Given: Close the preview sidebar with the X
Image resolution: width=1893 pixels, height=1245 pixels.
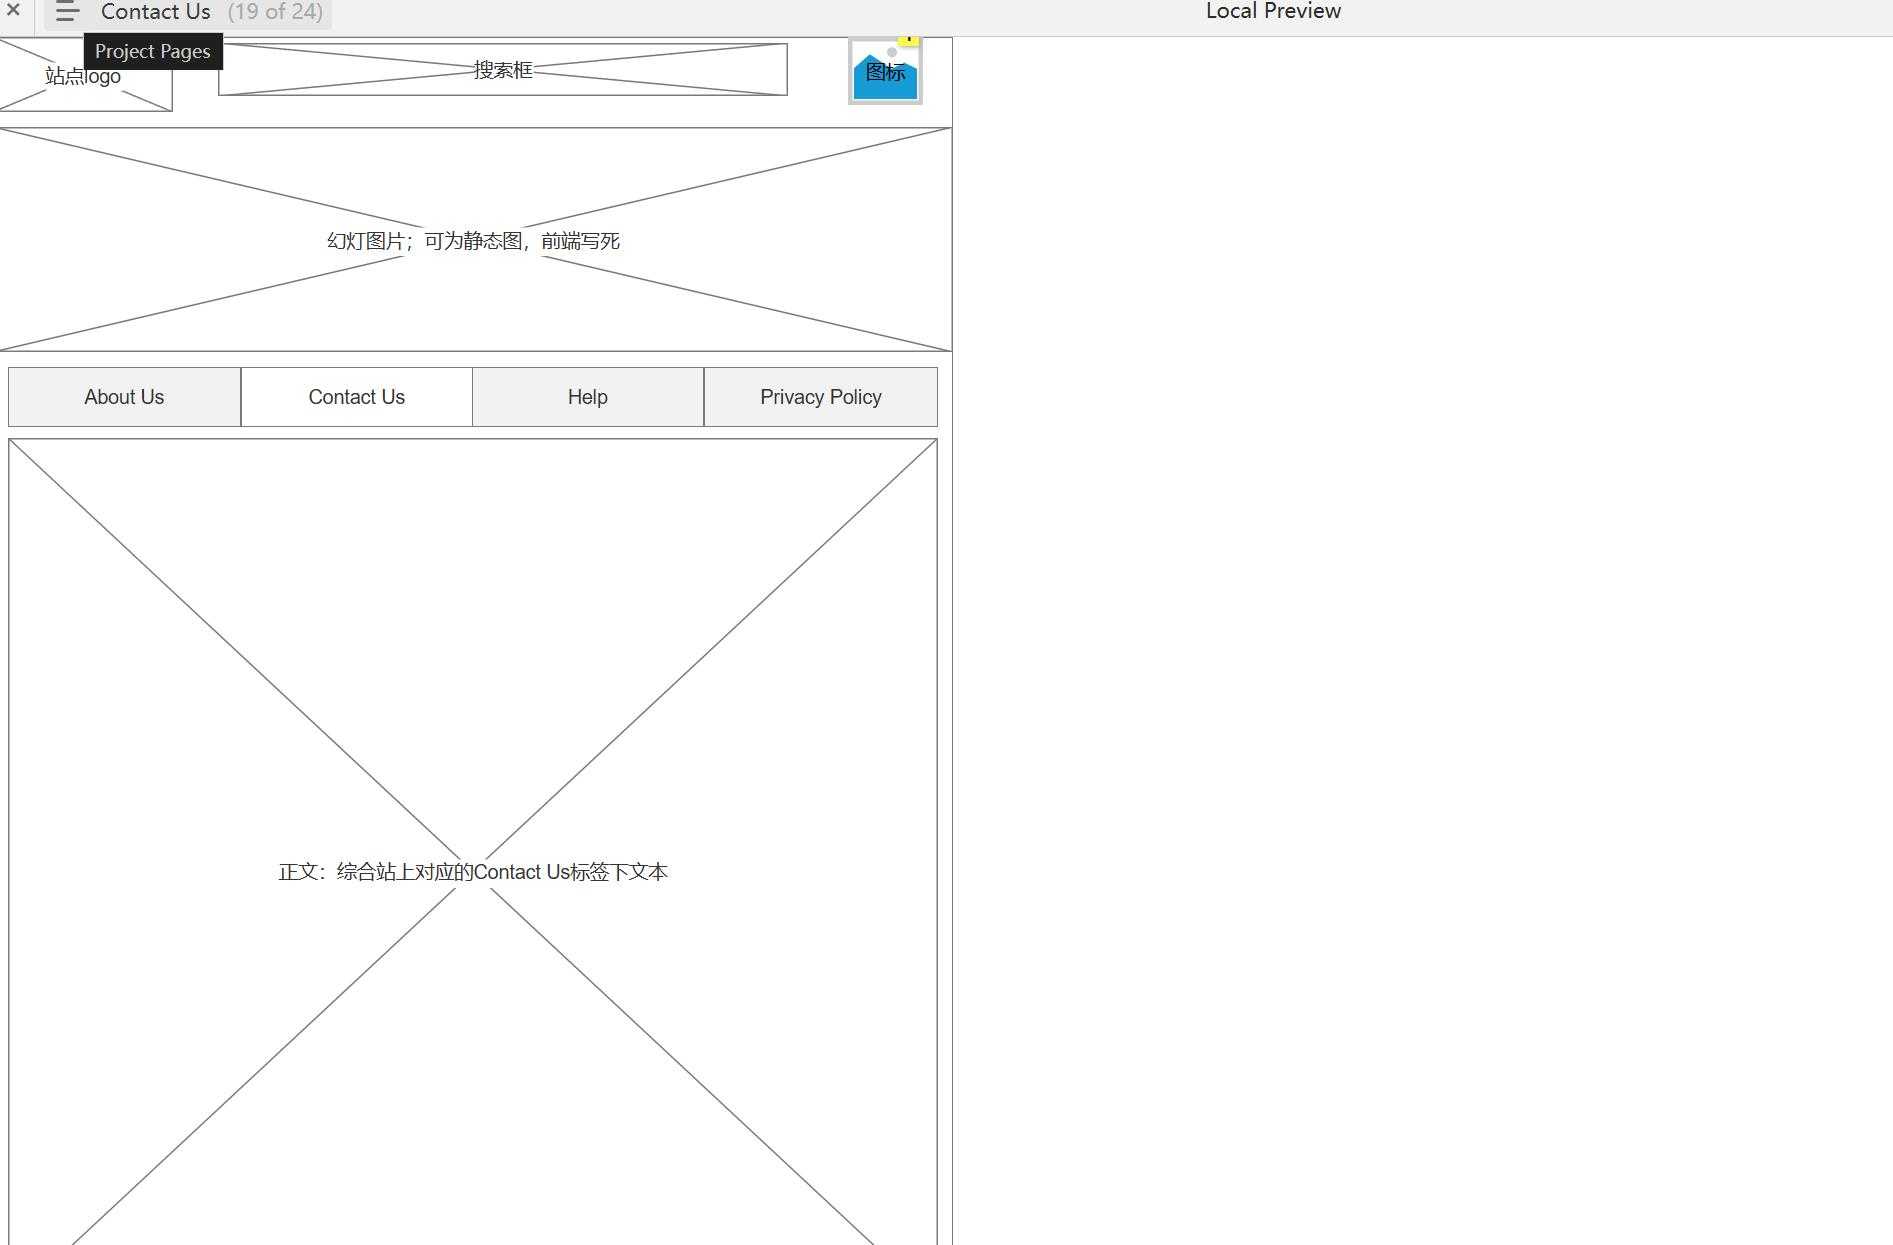Looking at the screenshot, I should click(x=13, y=10).
